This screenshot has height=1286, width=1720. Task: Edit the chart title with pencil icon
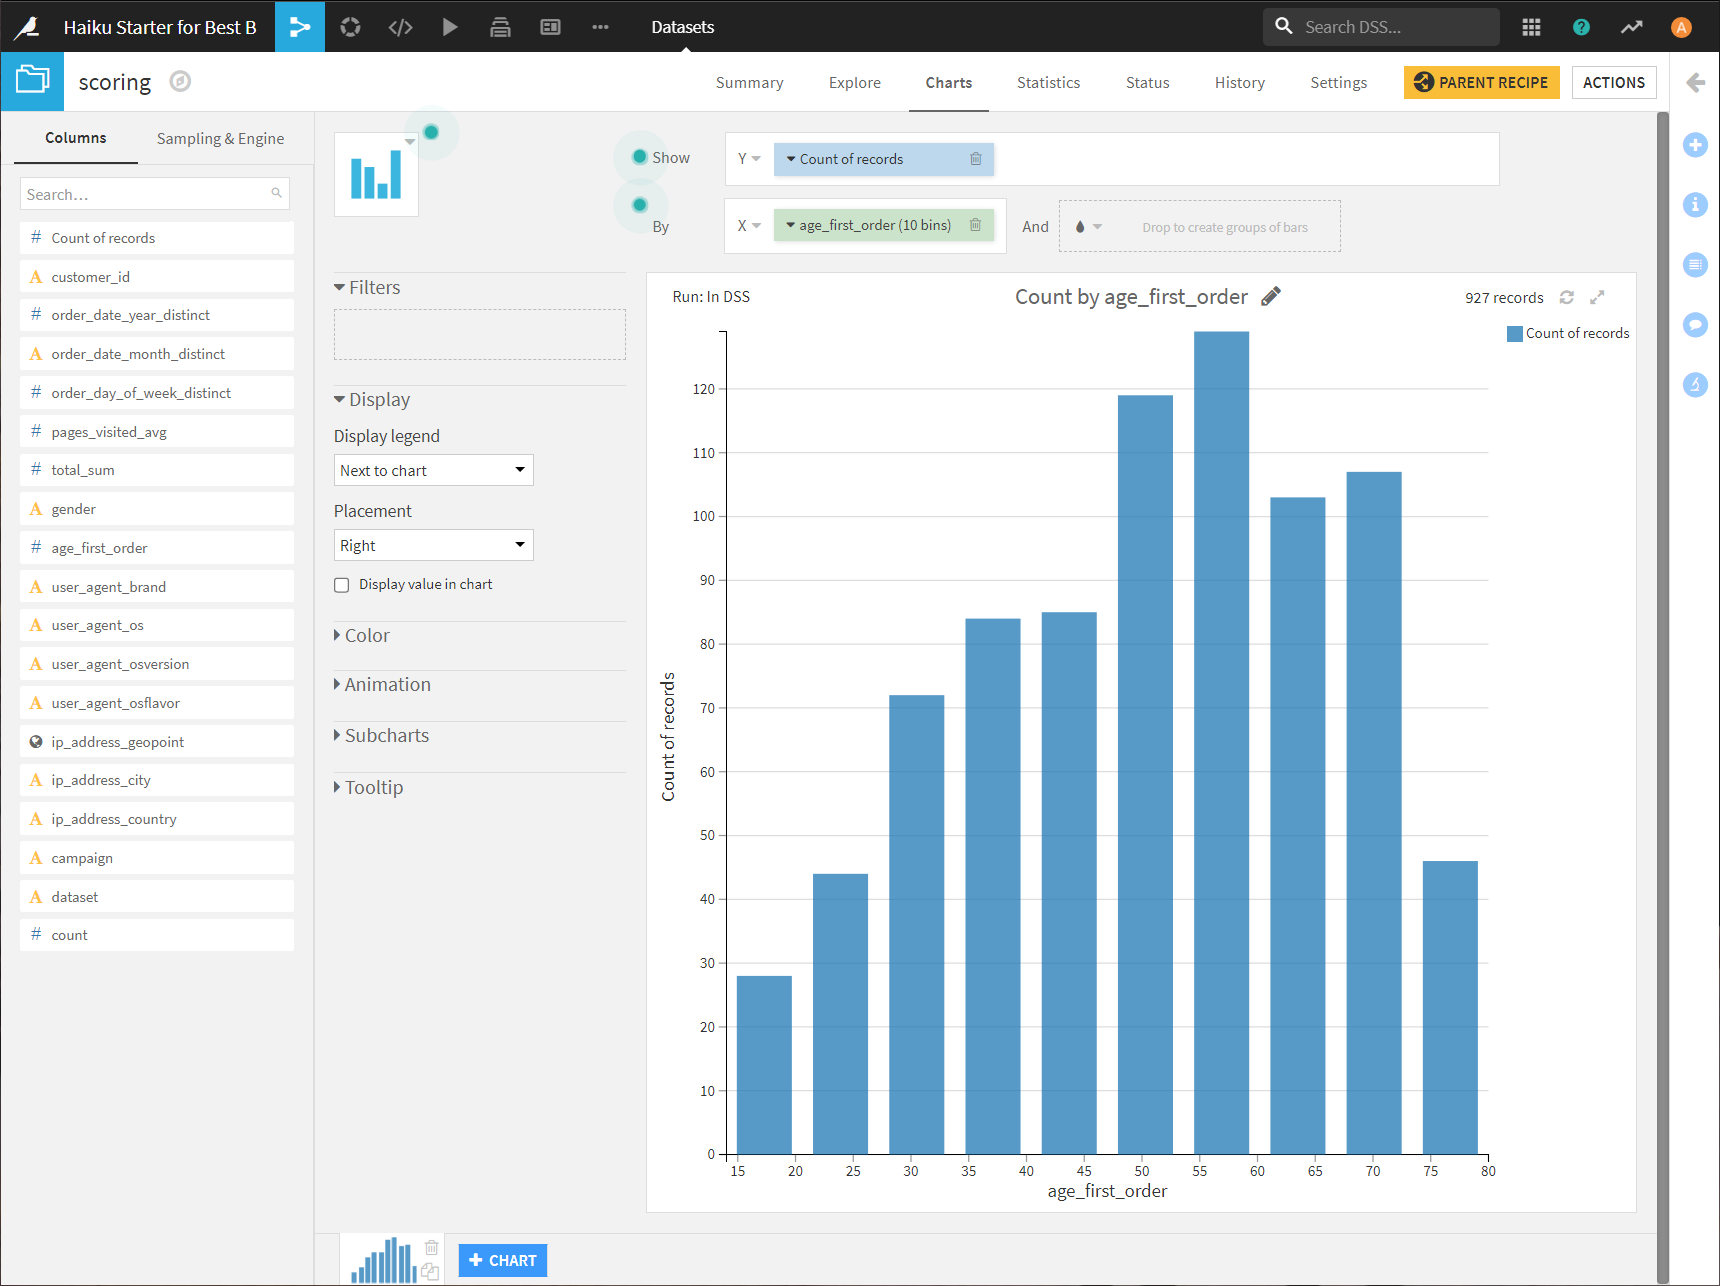[x=1271, y=296]
